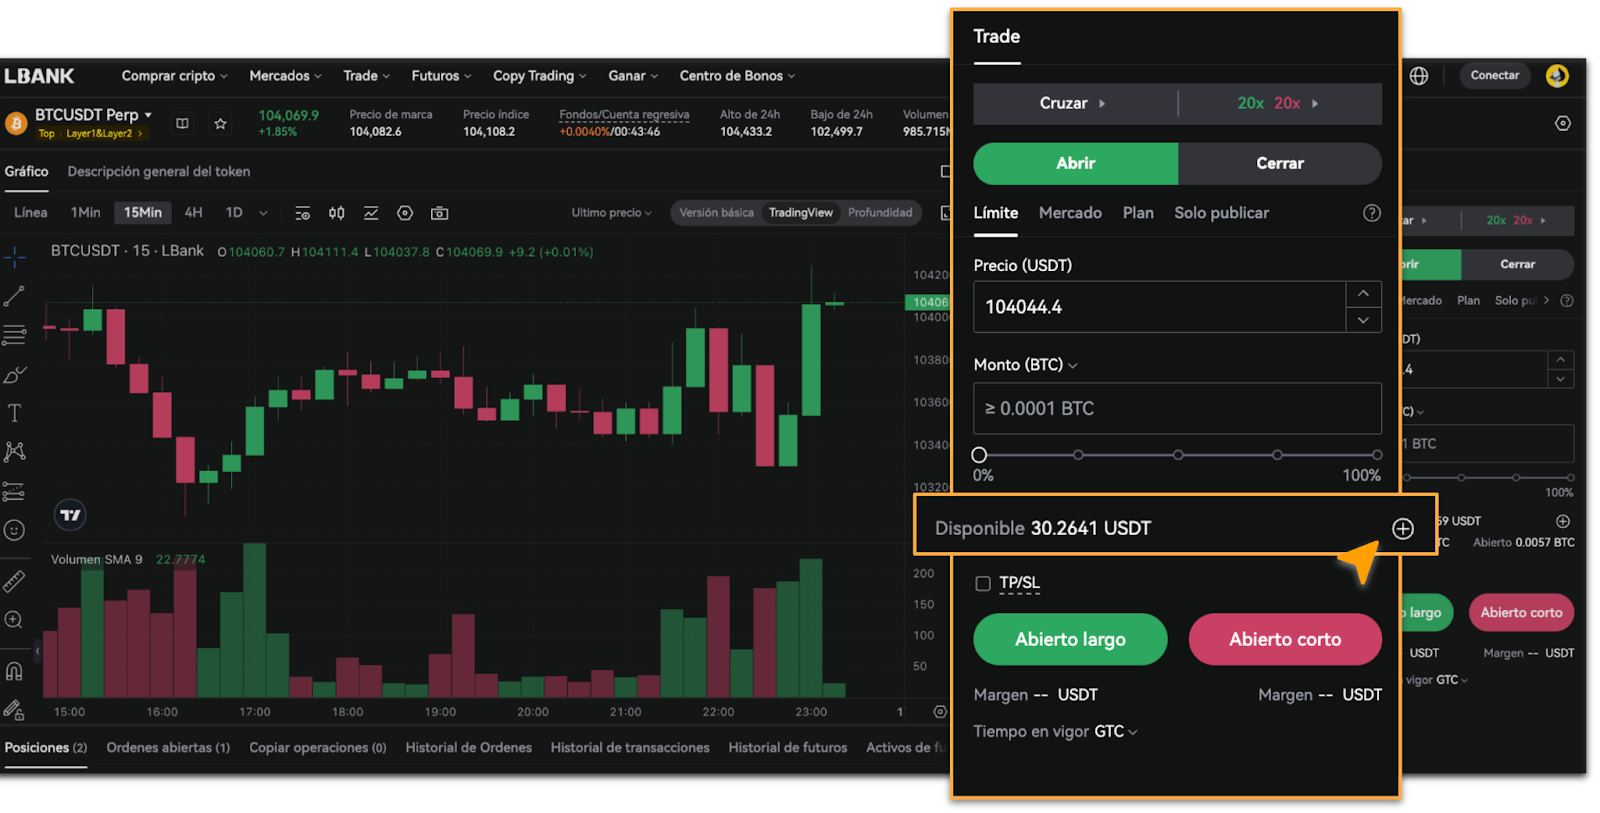Select Profundidad chart mode
Viewport: 1600px width, 813px height.
click(880, 213)
